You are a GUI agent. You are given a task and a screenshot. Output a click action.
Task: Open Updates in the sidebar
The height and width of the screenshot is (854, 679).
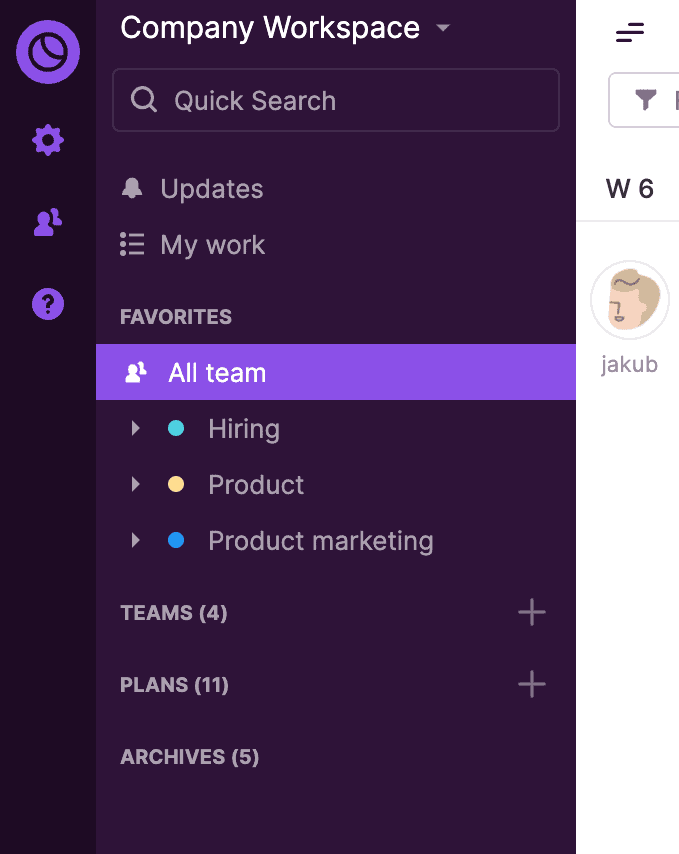pyautogui.click(x=211, y=189)
